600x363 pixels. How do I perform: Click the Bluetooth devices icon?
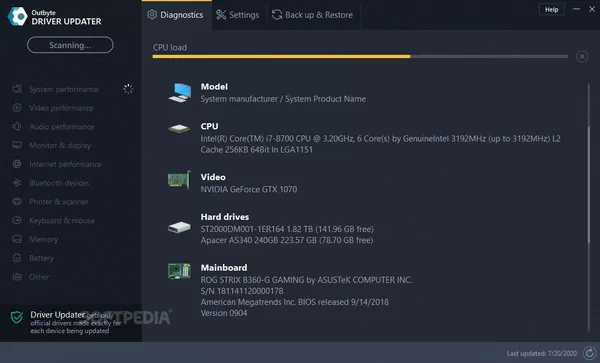point(17,183)
